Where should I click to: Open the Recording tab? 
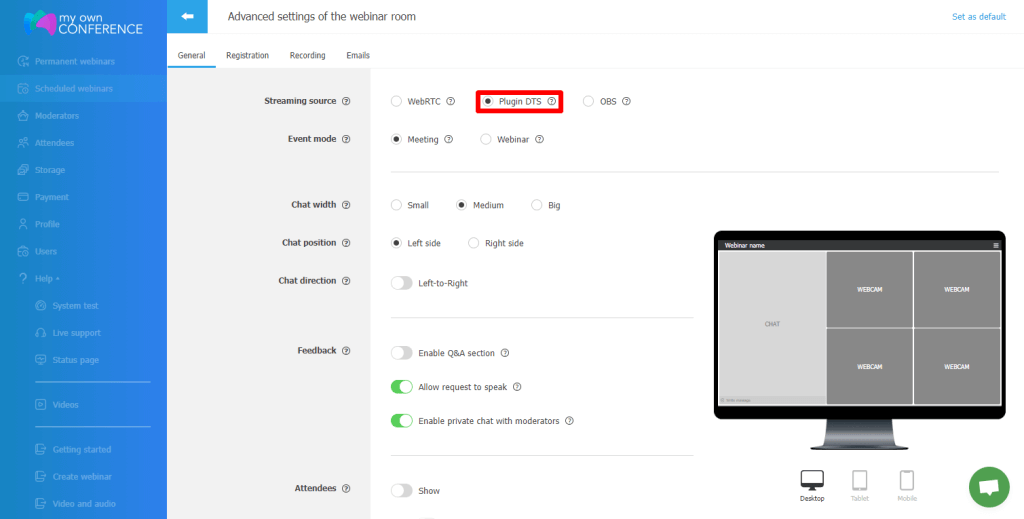tap(307, 55)
